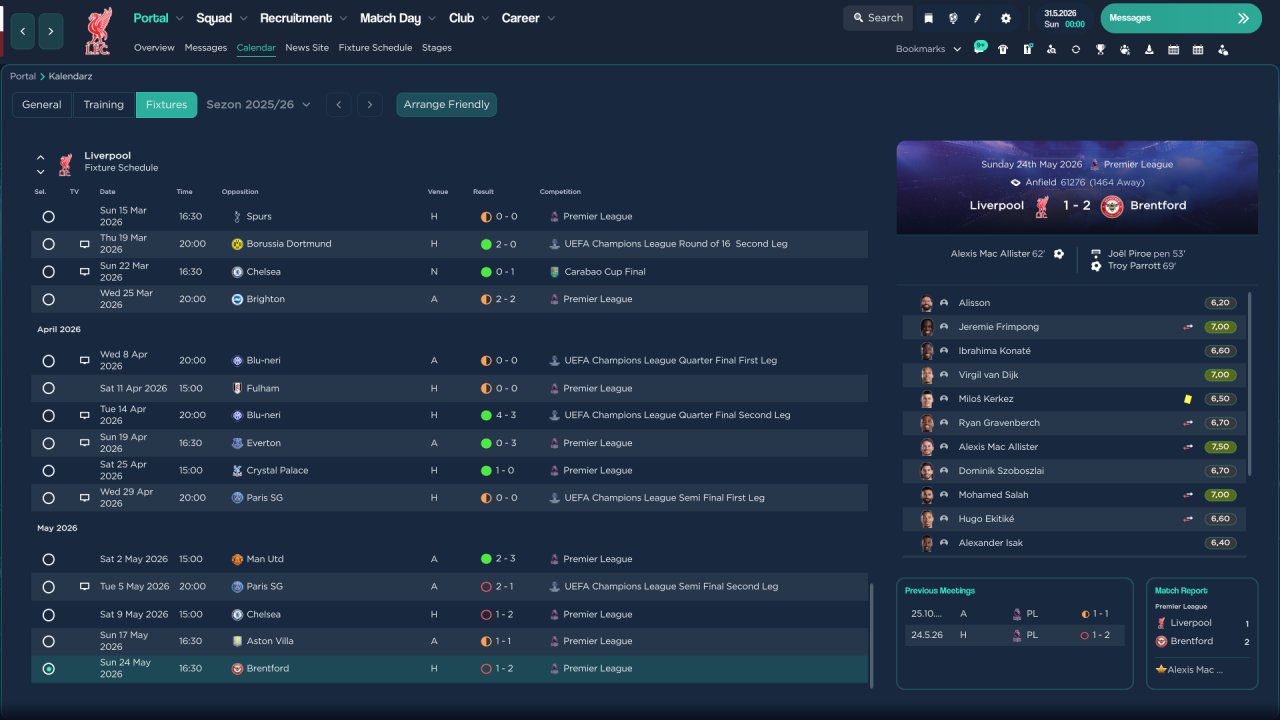Open the Stages subtab
Screen dimensions: 1280x720
(437, 48)
